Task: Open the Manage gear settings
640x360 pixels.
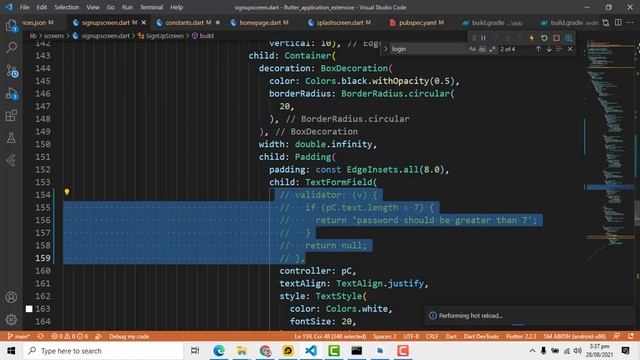Action: tap(11, 319)
